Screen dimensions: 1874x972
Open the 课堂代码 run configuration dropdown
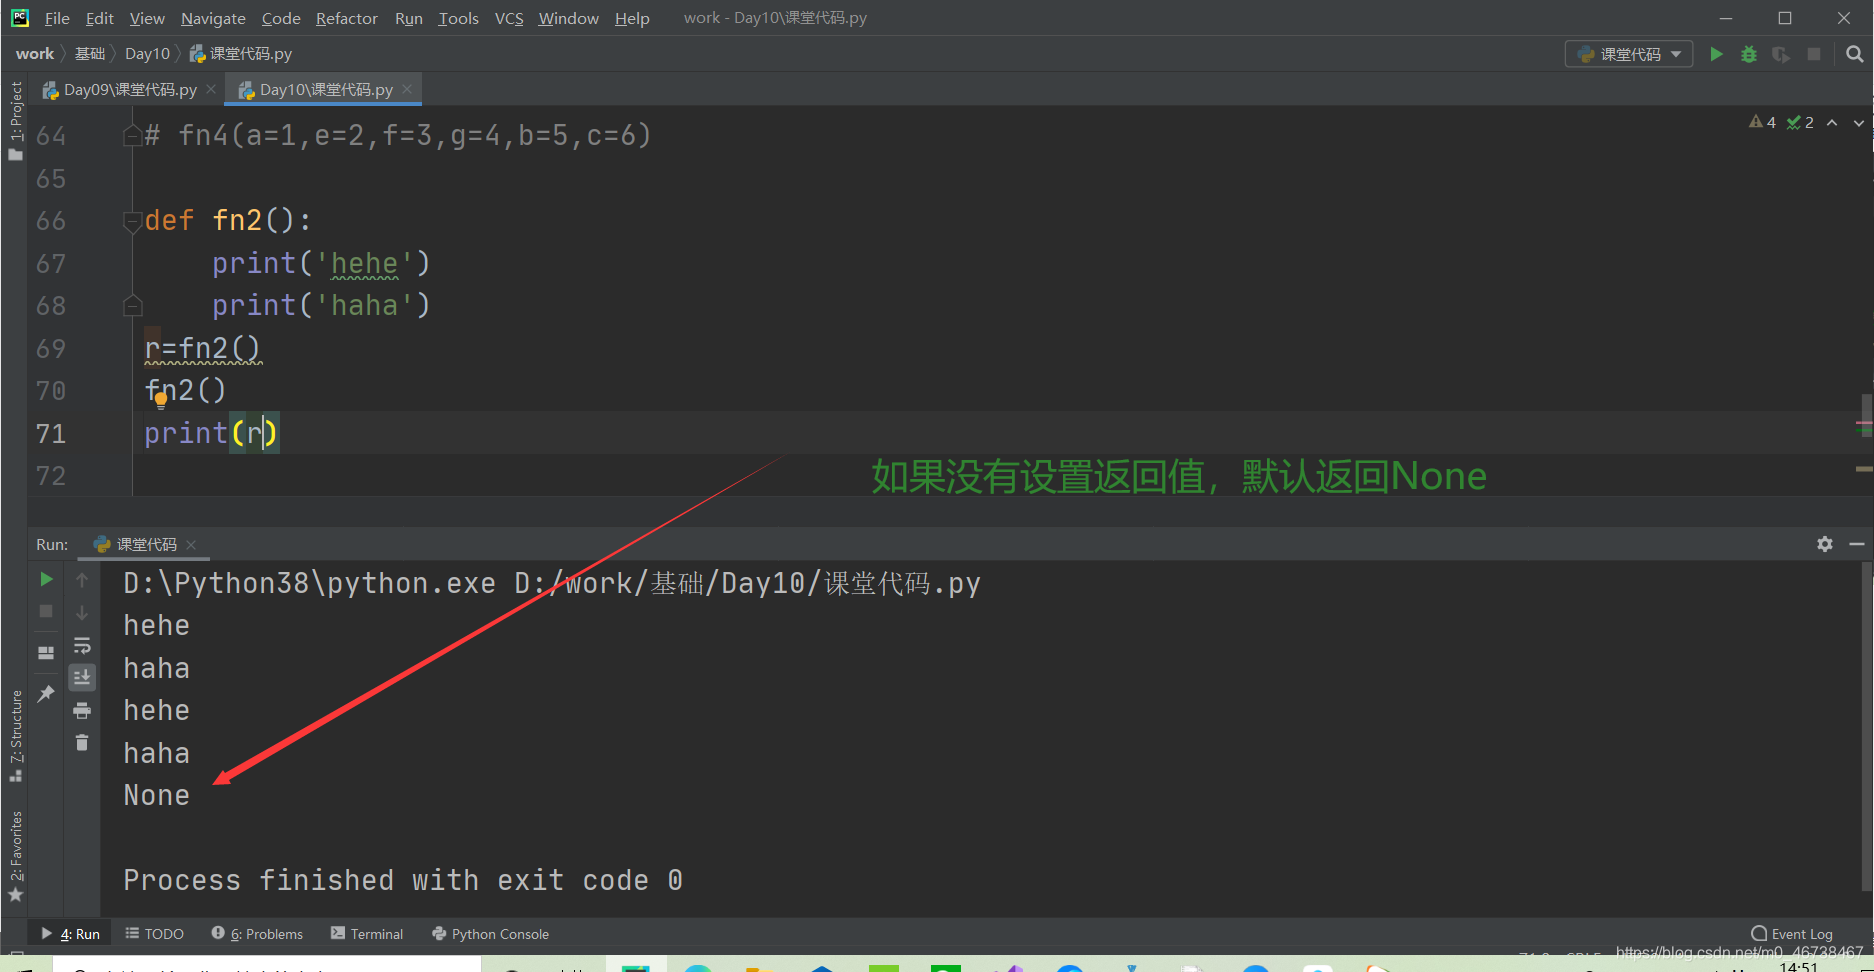[1629, 54]
